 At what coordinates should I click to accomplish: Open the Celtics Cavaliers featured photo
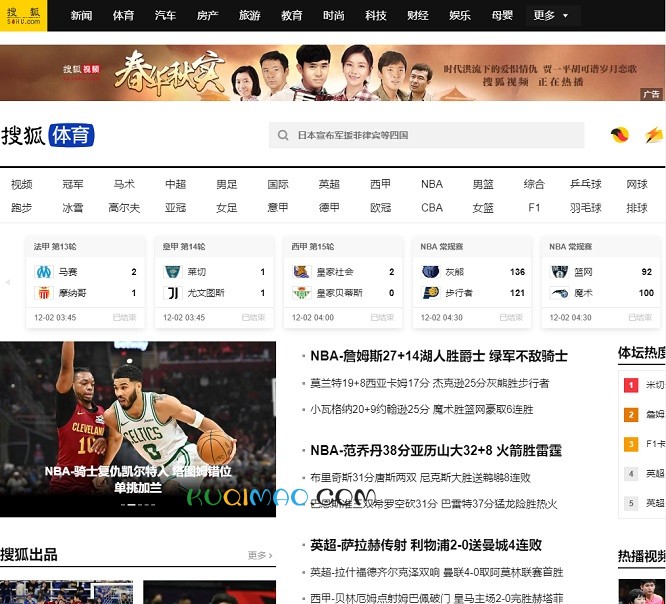click(x=138, y=429)
